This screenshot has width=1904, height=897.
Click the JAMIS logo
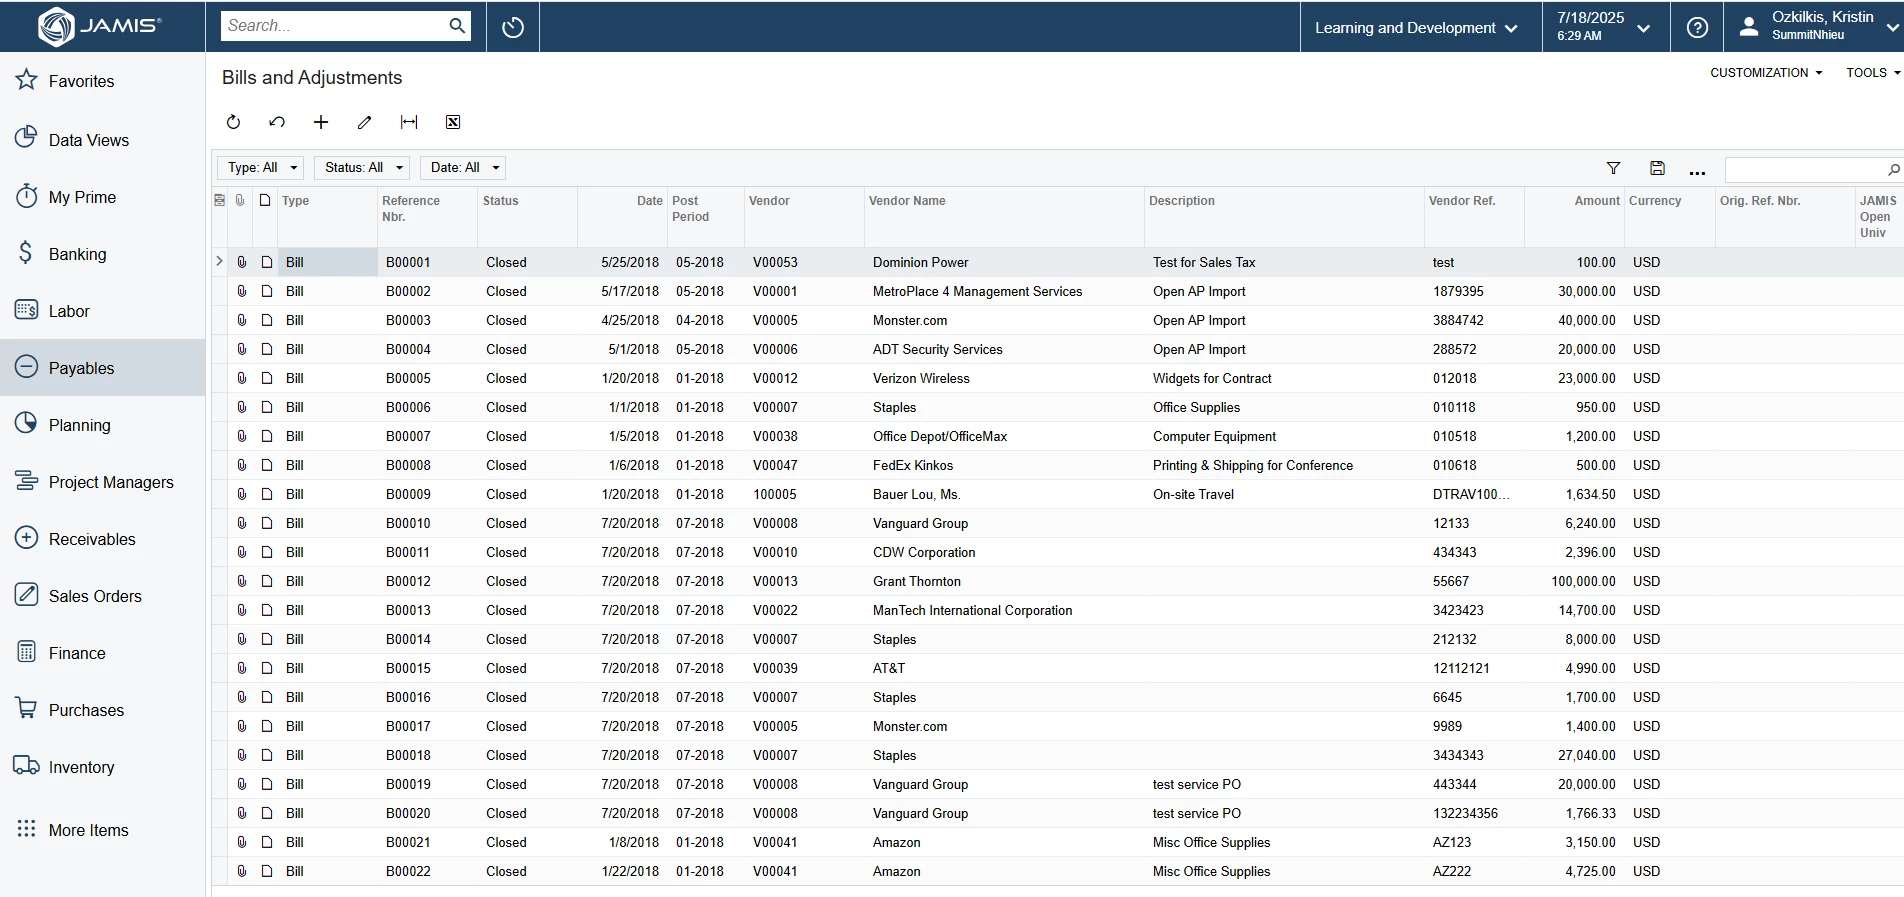coord(100,26)
